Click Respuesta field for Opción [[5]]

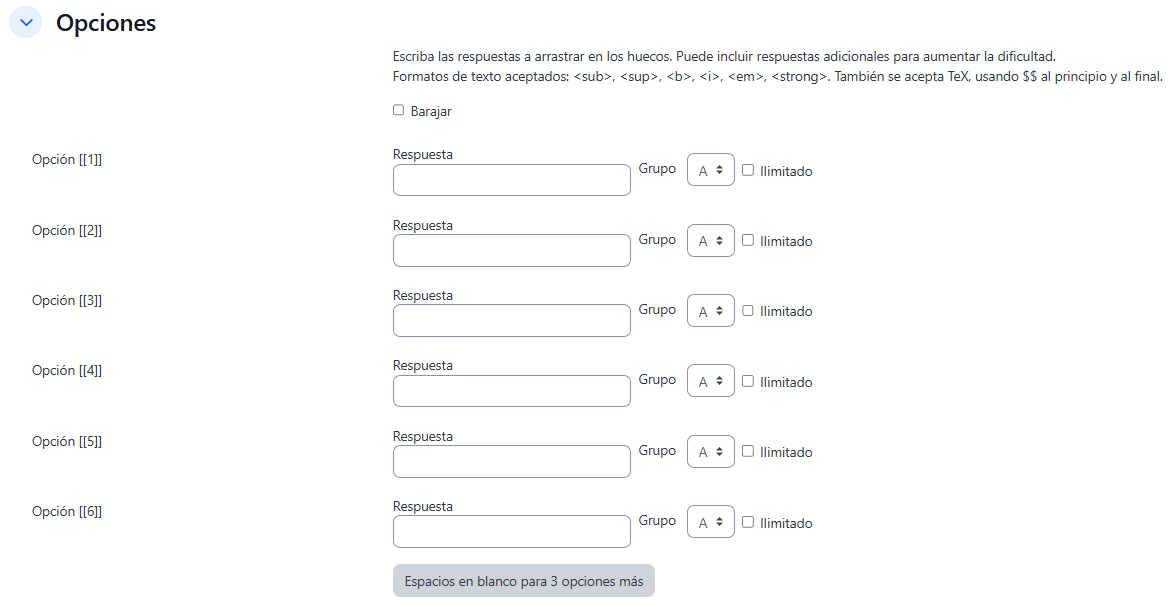(x=511, y=461)
